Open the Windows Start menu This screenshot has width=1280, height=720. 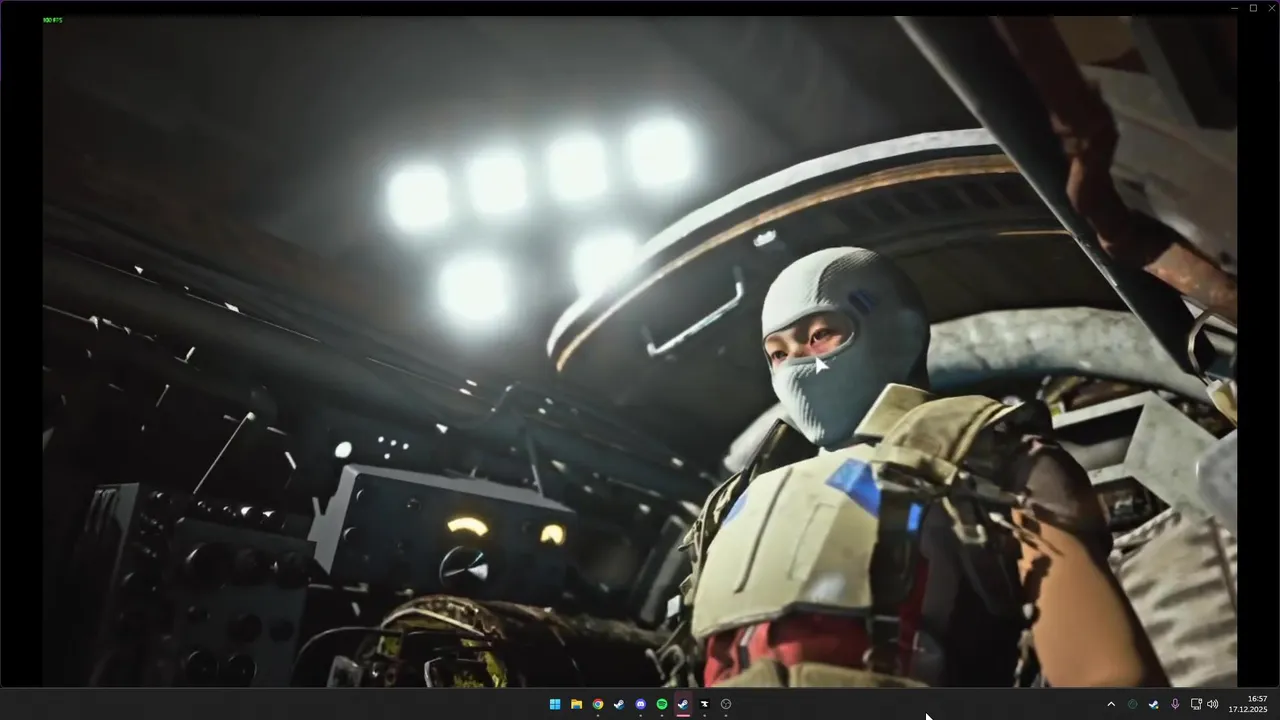coord(555,704)
